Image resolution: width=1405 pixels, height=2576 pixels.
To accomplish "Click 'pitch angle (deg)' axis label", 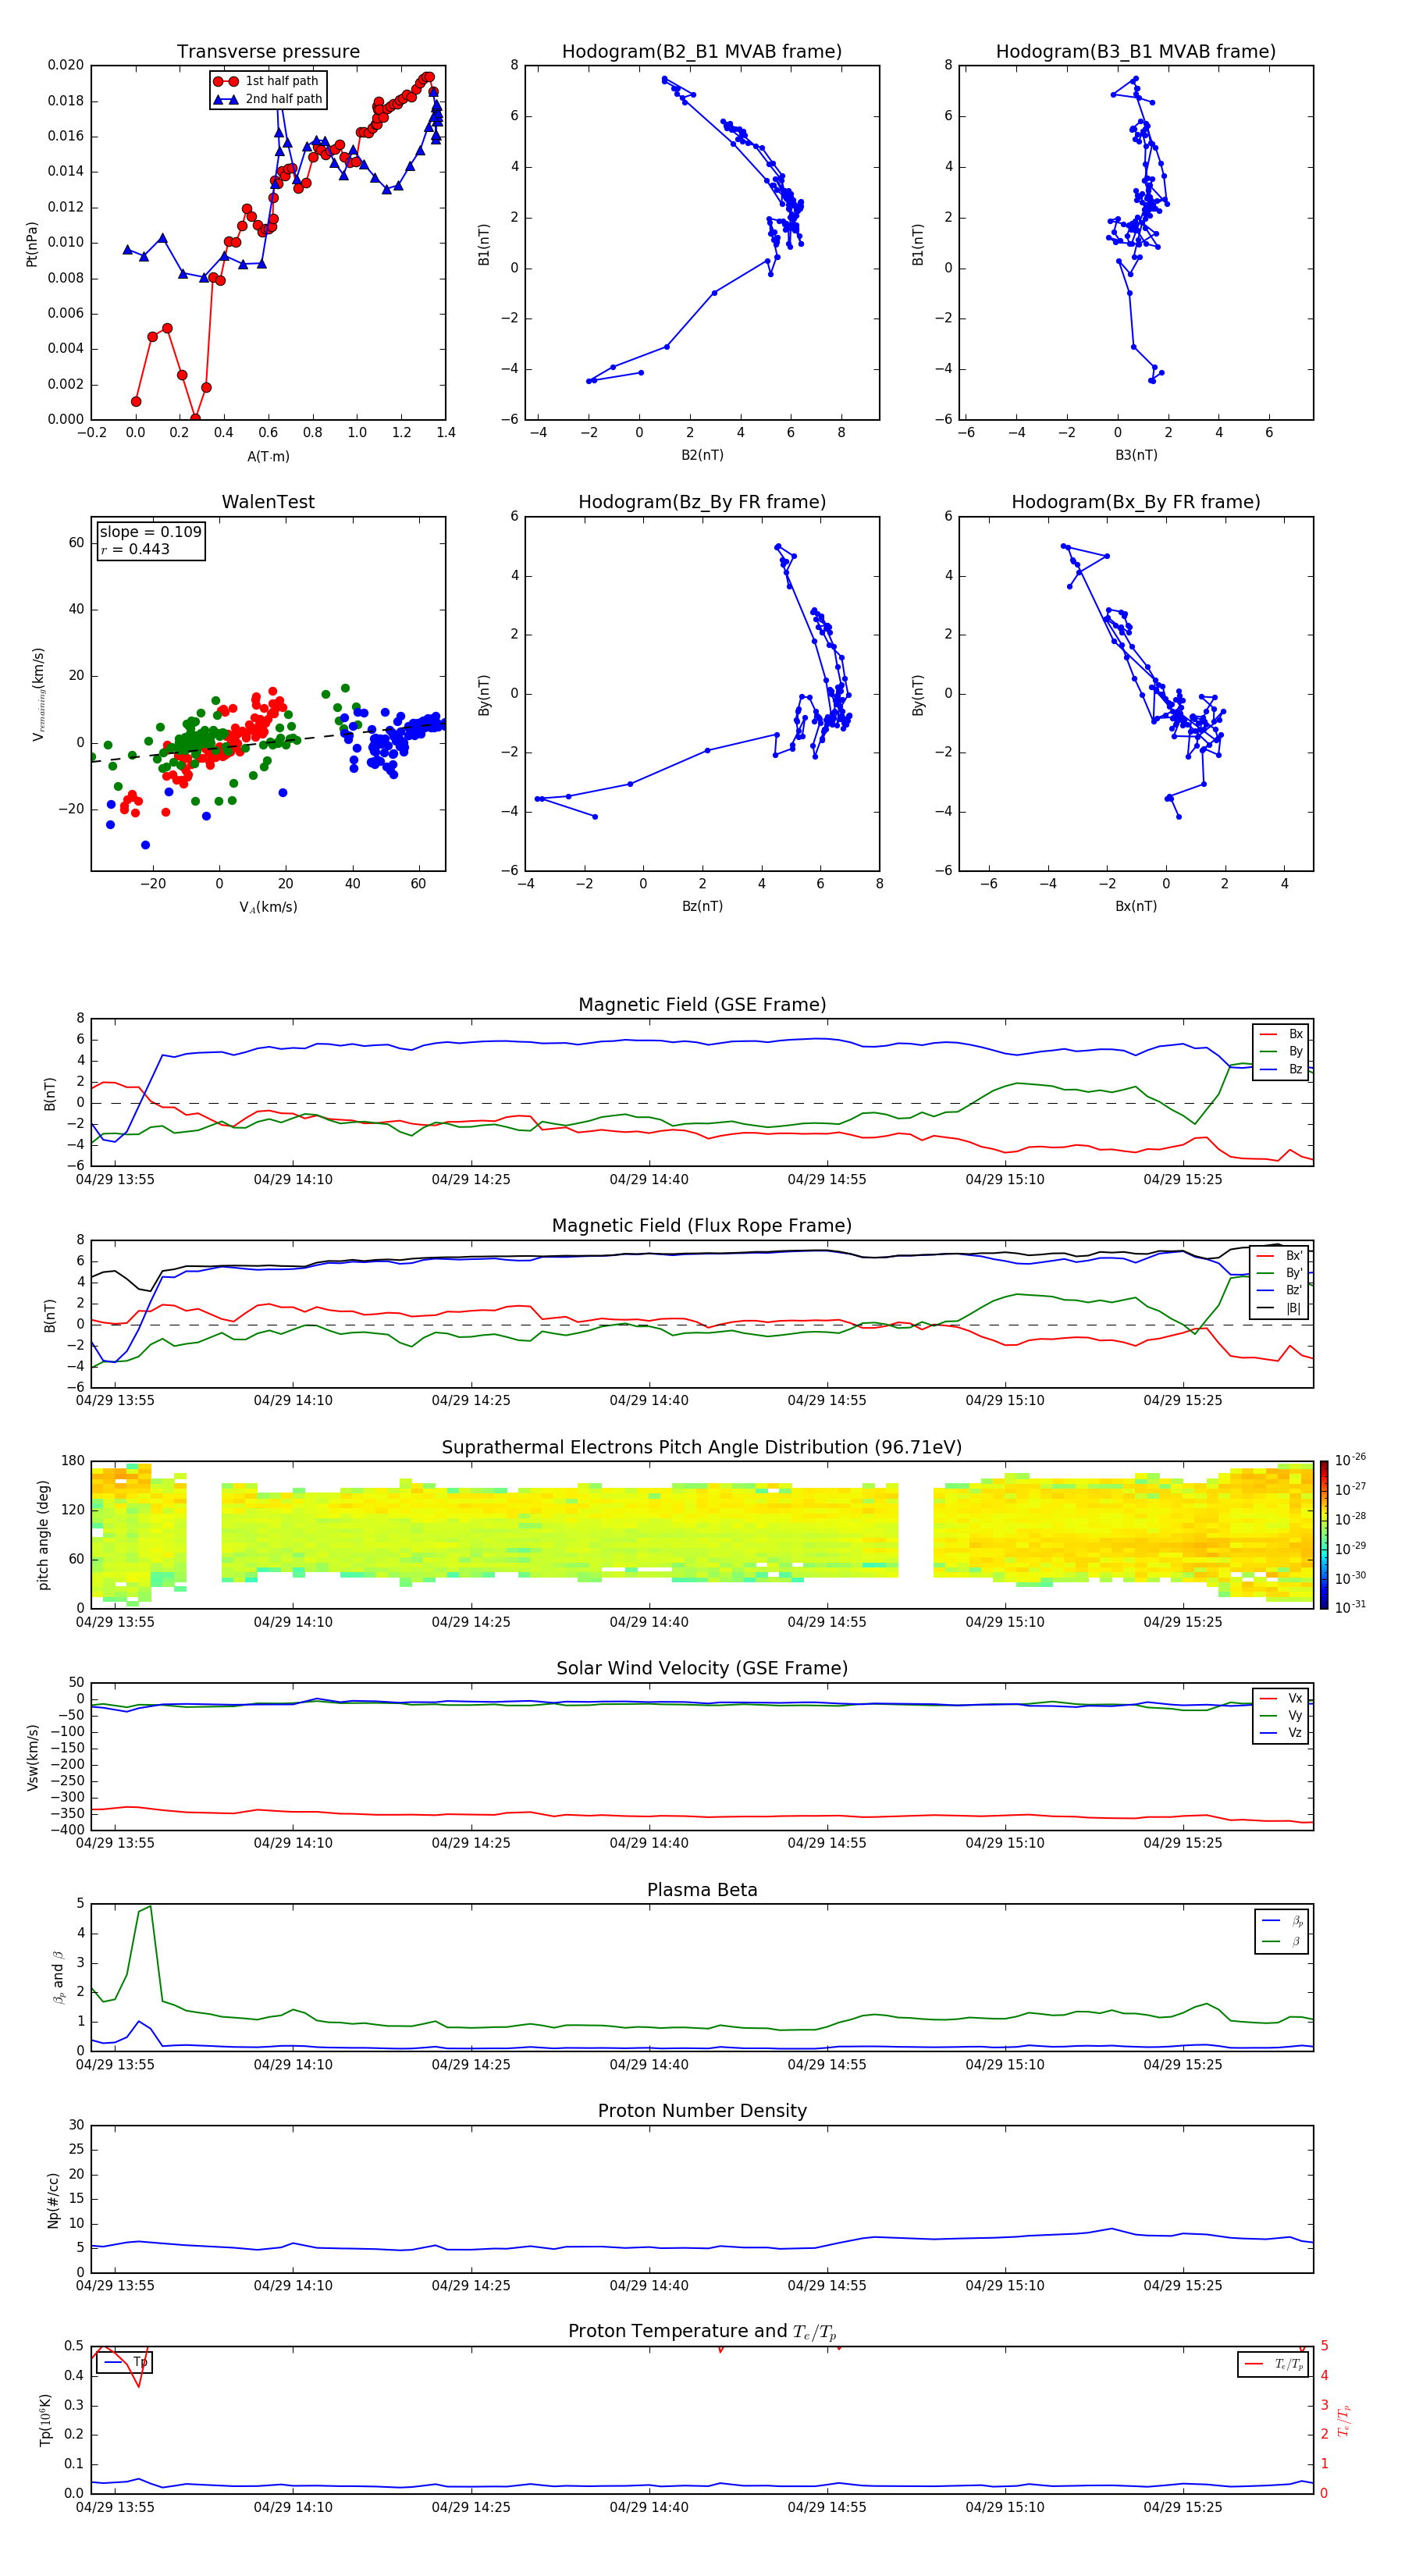I will click(43, 1535).
